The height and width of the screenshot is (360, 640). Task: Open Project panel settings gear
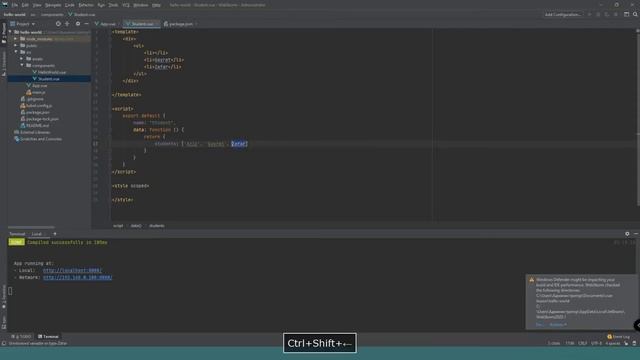tap(78, 24)
